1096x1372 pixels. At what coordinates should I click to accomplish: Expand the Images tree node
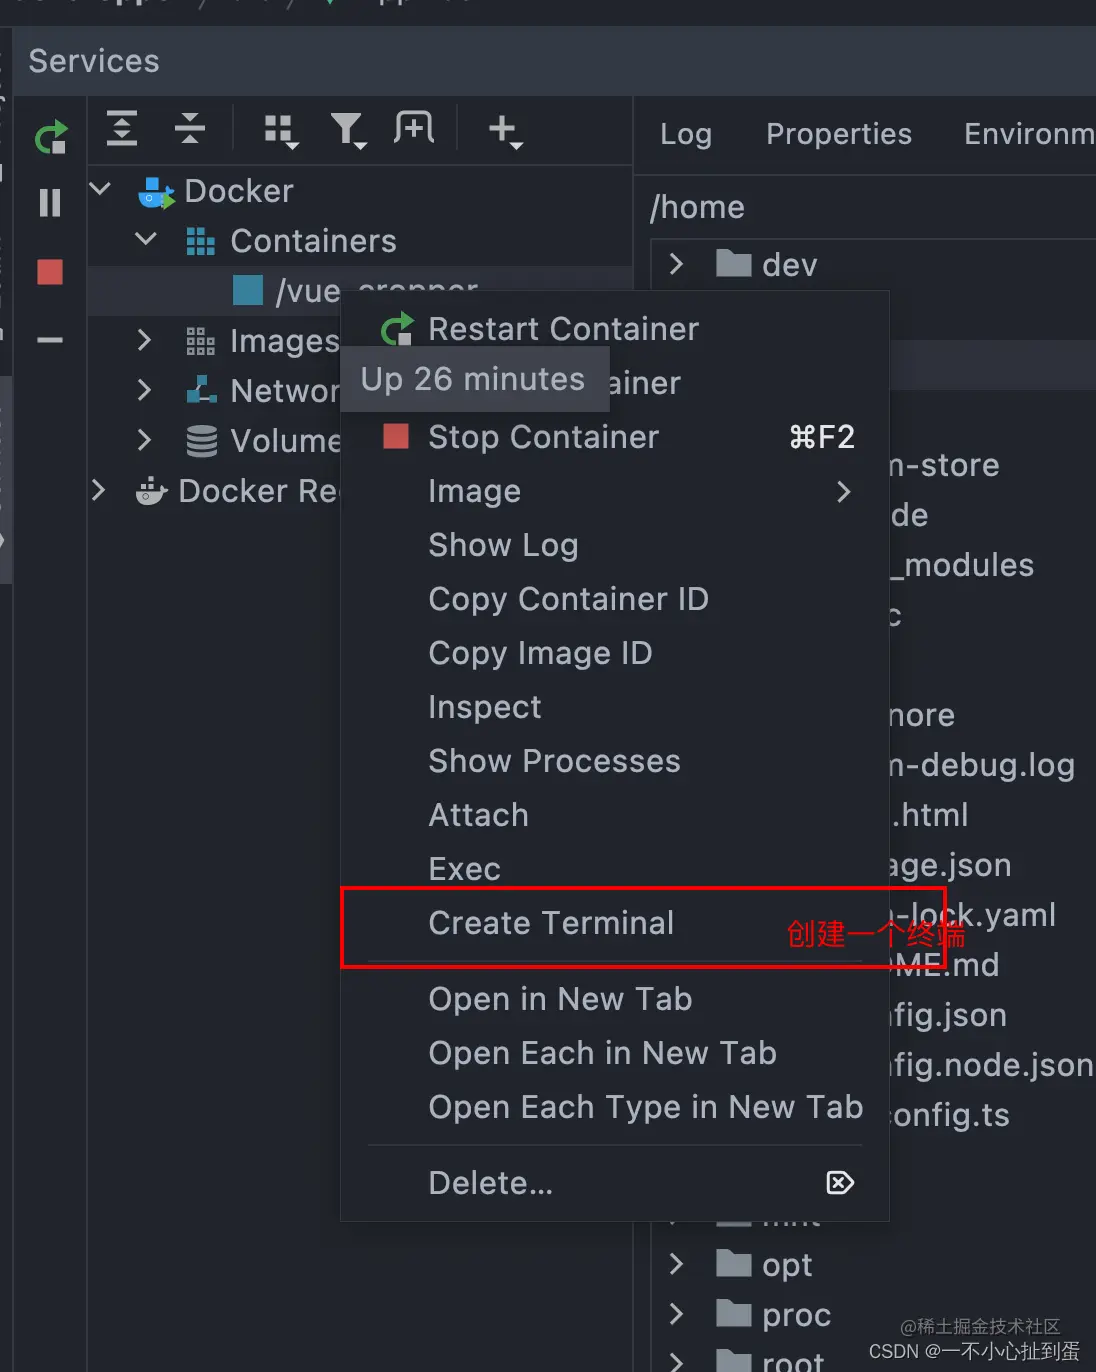click(144, 341)
